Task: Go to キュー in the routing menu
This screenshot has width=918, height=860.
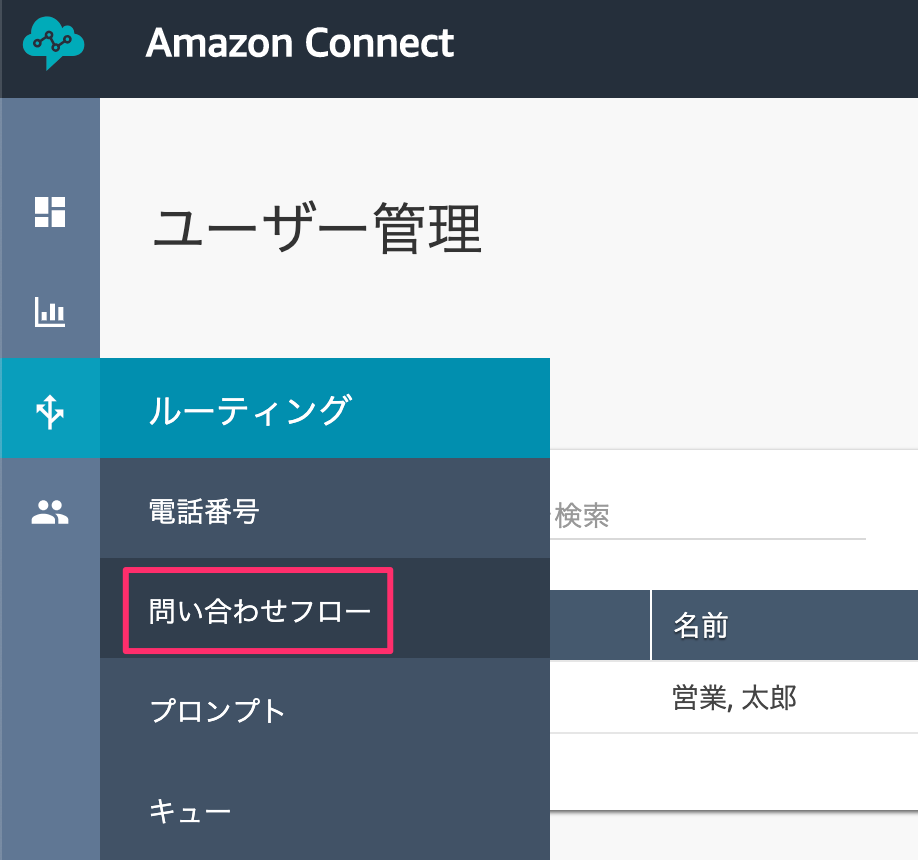Action: point(325,811)
